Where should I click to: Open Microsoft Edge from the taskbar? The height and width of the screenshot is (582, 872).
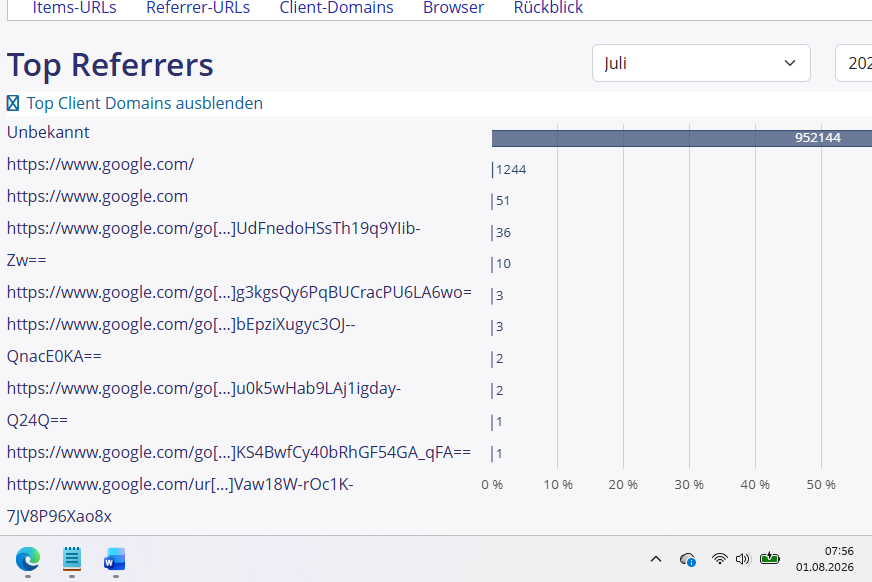28,559
